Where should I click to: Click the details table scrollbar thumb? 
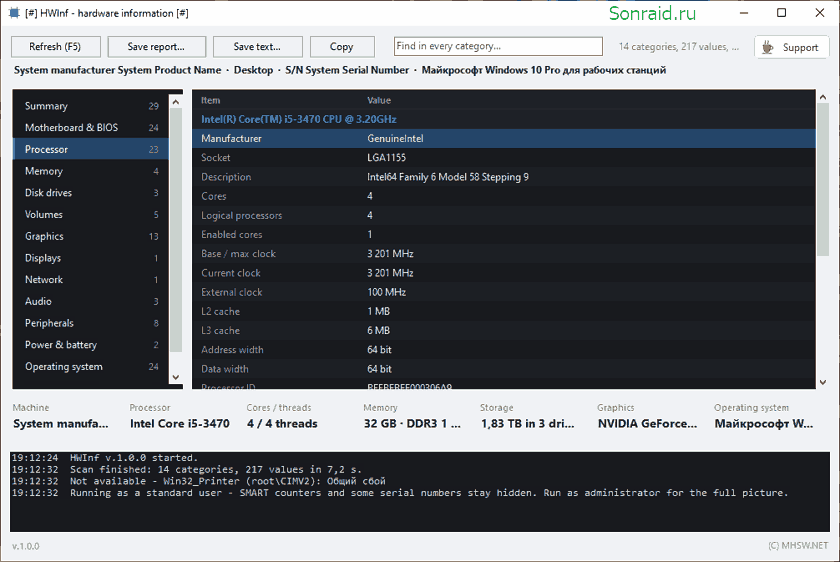[x=823, y=179]
